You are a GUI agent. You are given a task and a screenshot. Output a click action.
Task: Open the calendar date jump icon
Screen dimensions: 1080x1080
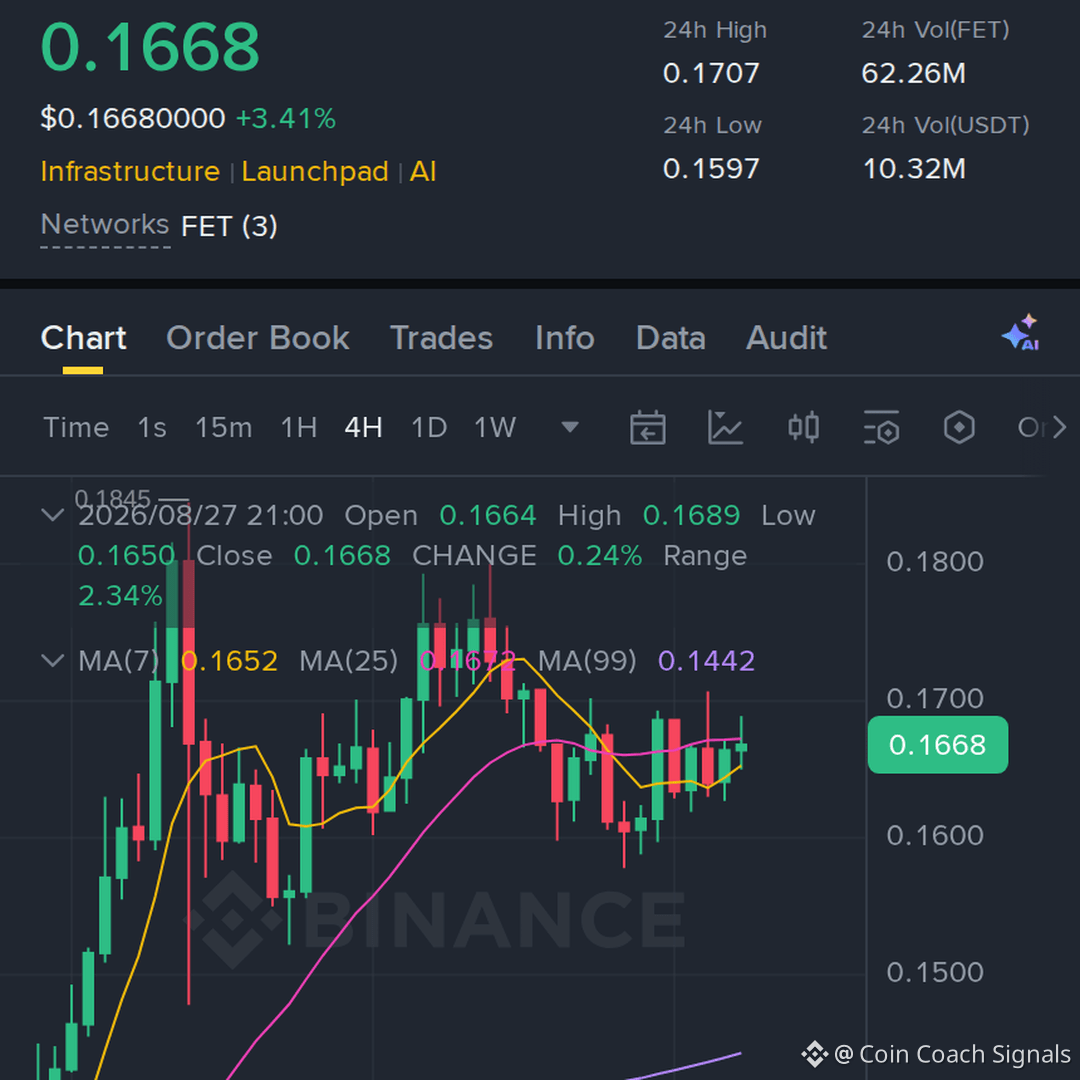(647, 428)
